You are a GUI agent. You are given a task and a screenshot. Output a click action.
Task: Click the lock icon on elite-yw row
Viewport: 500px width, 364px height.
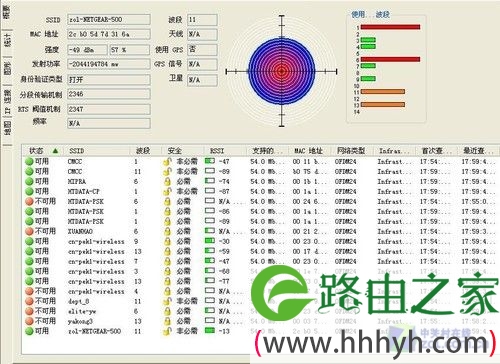[167, 311]
